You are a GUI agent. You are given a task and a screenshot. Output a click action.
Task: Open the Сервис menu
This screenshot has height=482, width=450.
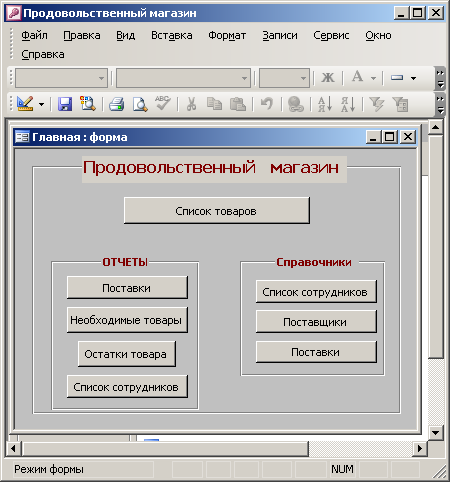point(331,35)
